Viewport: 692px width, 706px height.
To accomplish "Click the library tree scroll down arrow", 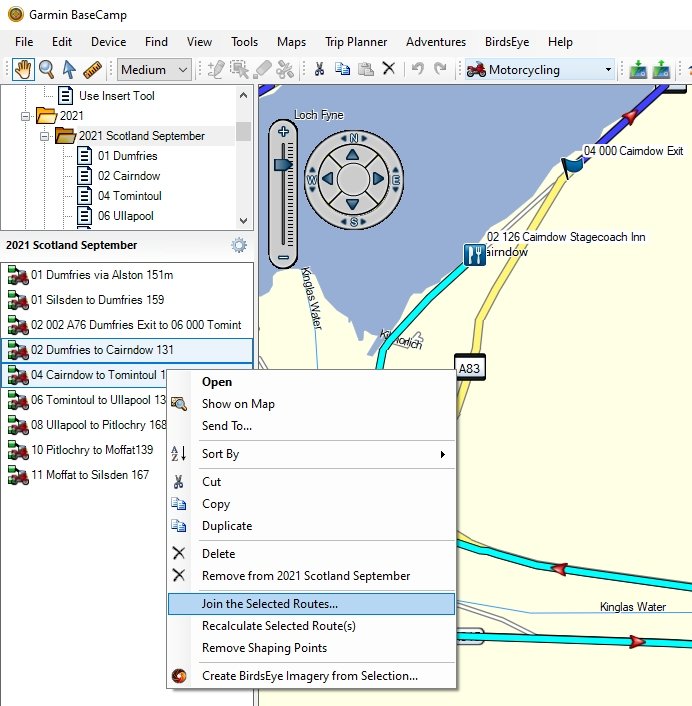I will (x=244, y=221).
